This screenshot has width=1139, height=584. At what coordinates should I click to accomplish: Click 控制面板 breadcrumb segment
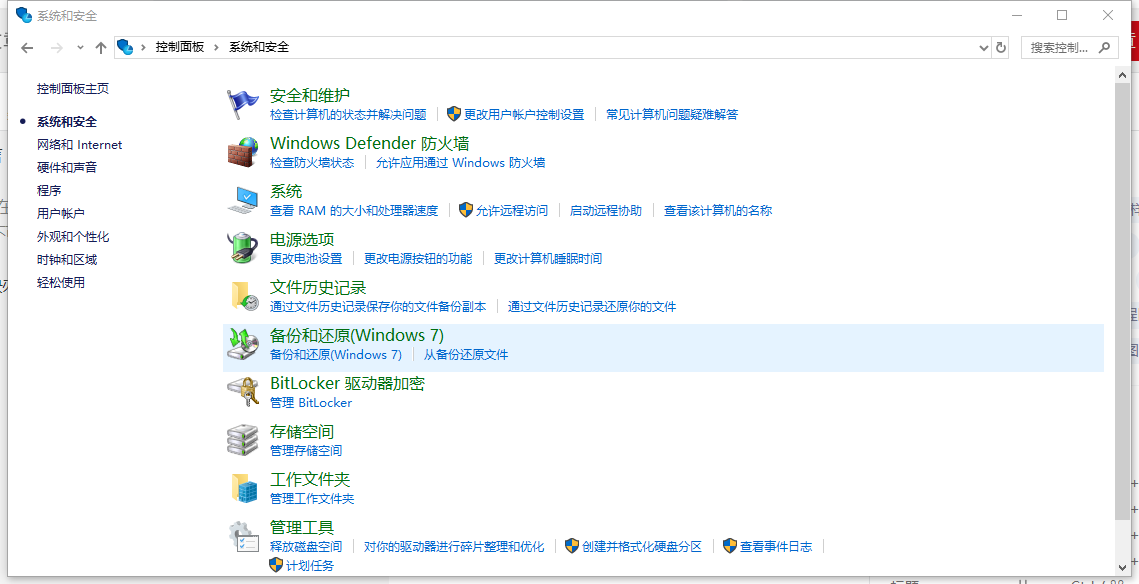[x=180, y=47]
